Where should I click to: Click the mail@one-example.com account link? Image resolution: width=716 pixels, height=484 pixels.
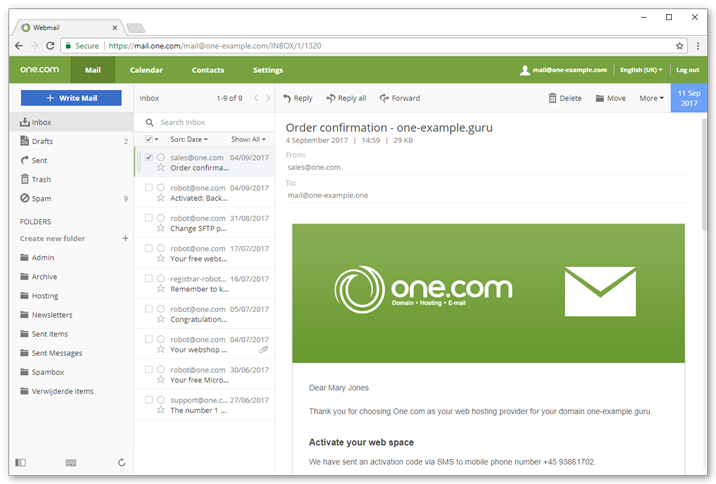pos(570,70)
